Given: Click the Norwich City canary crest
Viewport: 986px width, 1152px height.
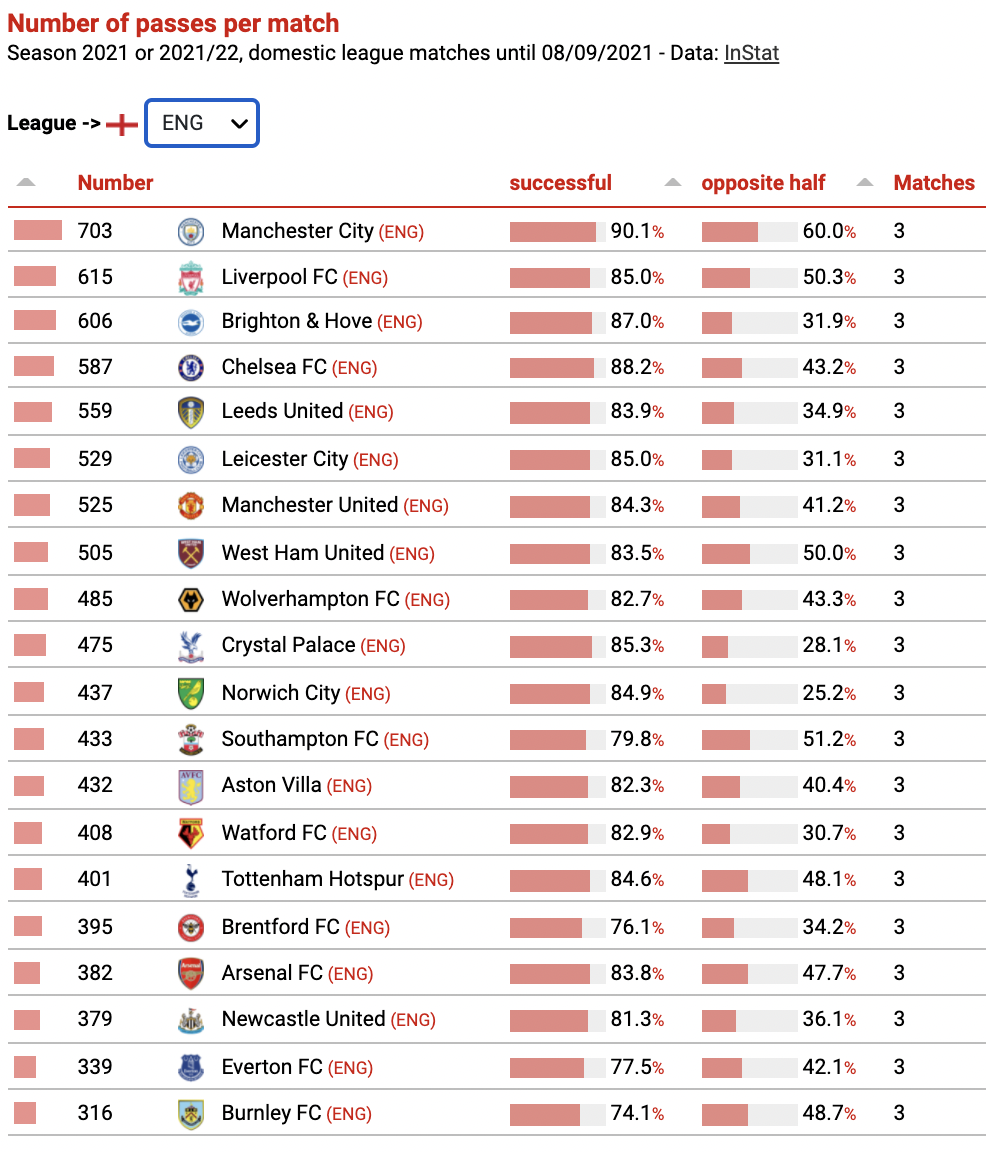Looking at the screenshot, I should [191, 693].
